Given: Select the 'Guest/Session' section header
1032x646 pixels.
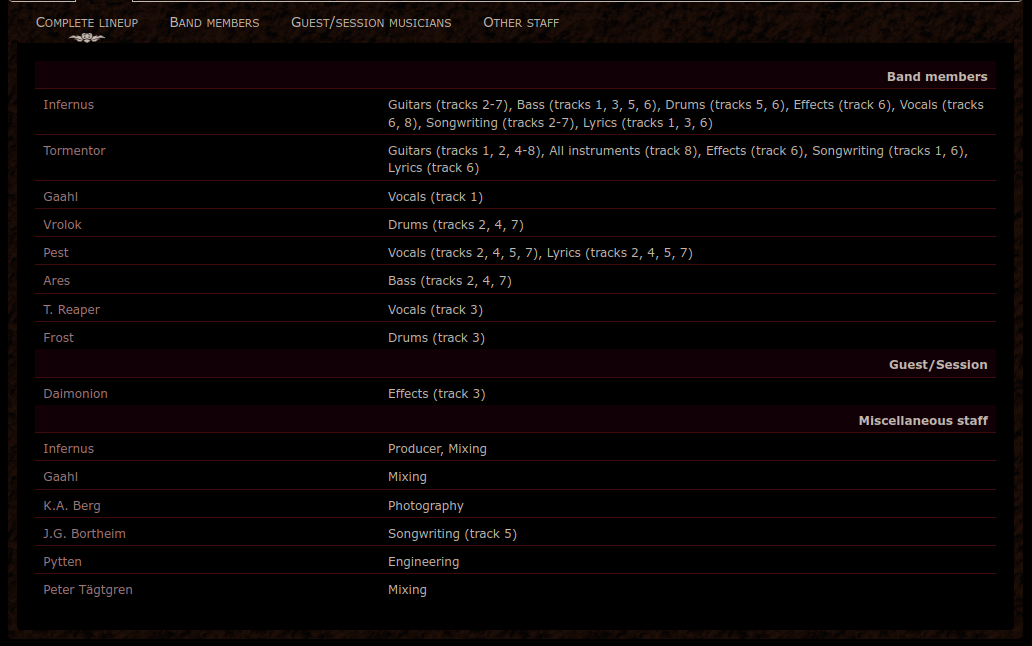Looking at the screenshot, I should pos(938,364).
